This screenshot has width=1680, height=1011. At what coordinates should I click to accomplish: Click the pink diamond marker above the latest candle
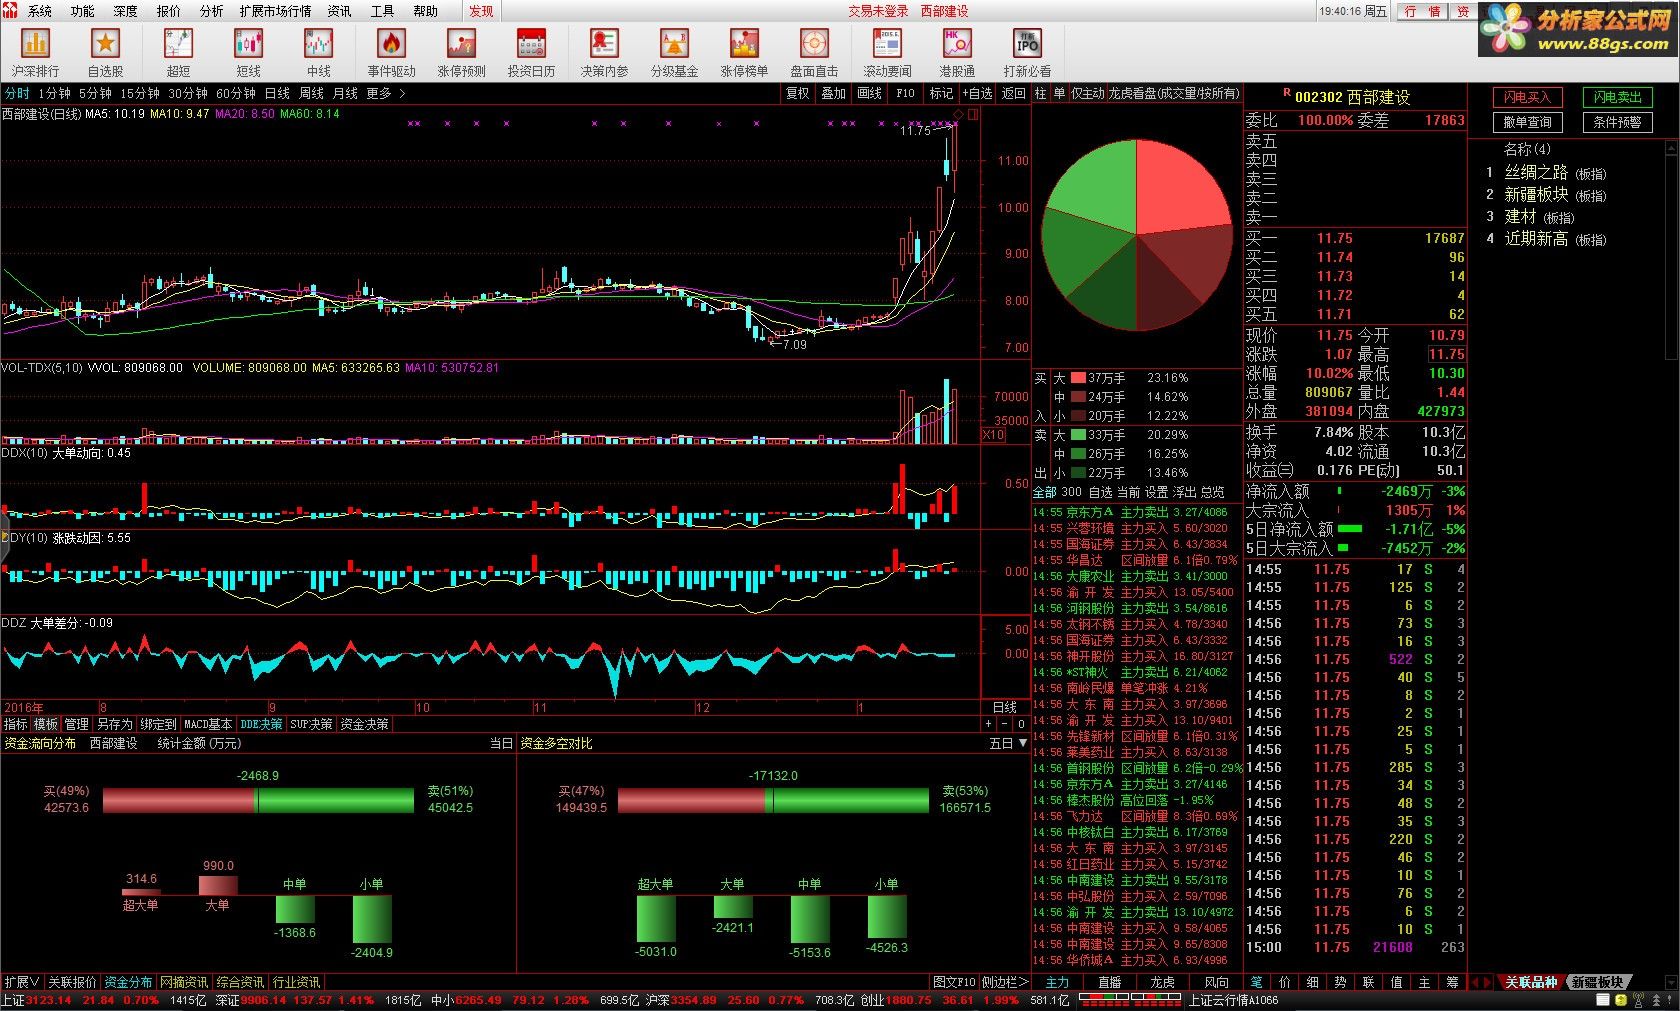click(958, 116)
